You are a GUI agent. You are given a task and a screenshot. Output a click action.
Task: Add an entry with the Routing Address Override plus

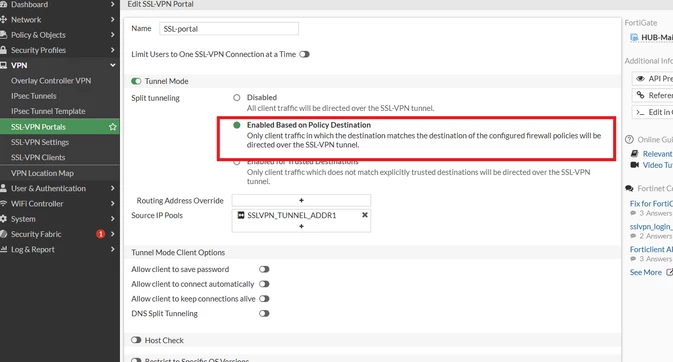pos(301,201)
